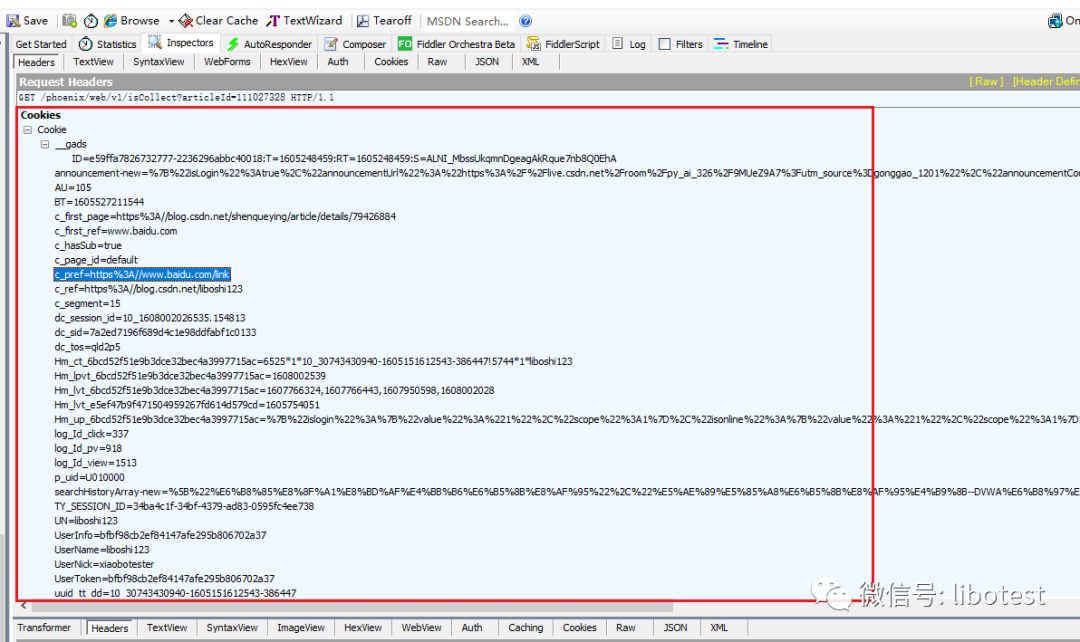The height and width of the screenshot is (642, 1080).
Task: Select request HexView inspector tab
Action: 289,62
